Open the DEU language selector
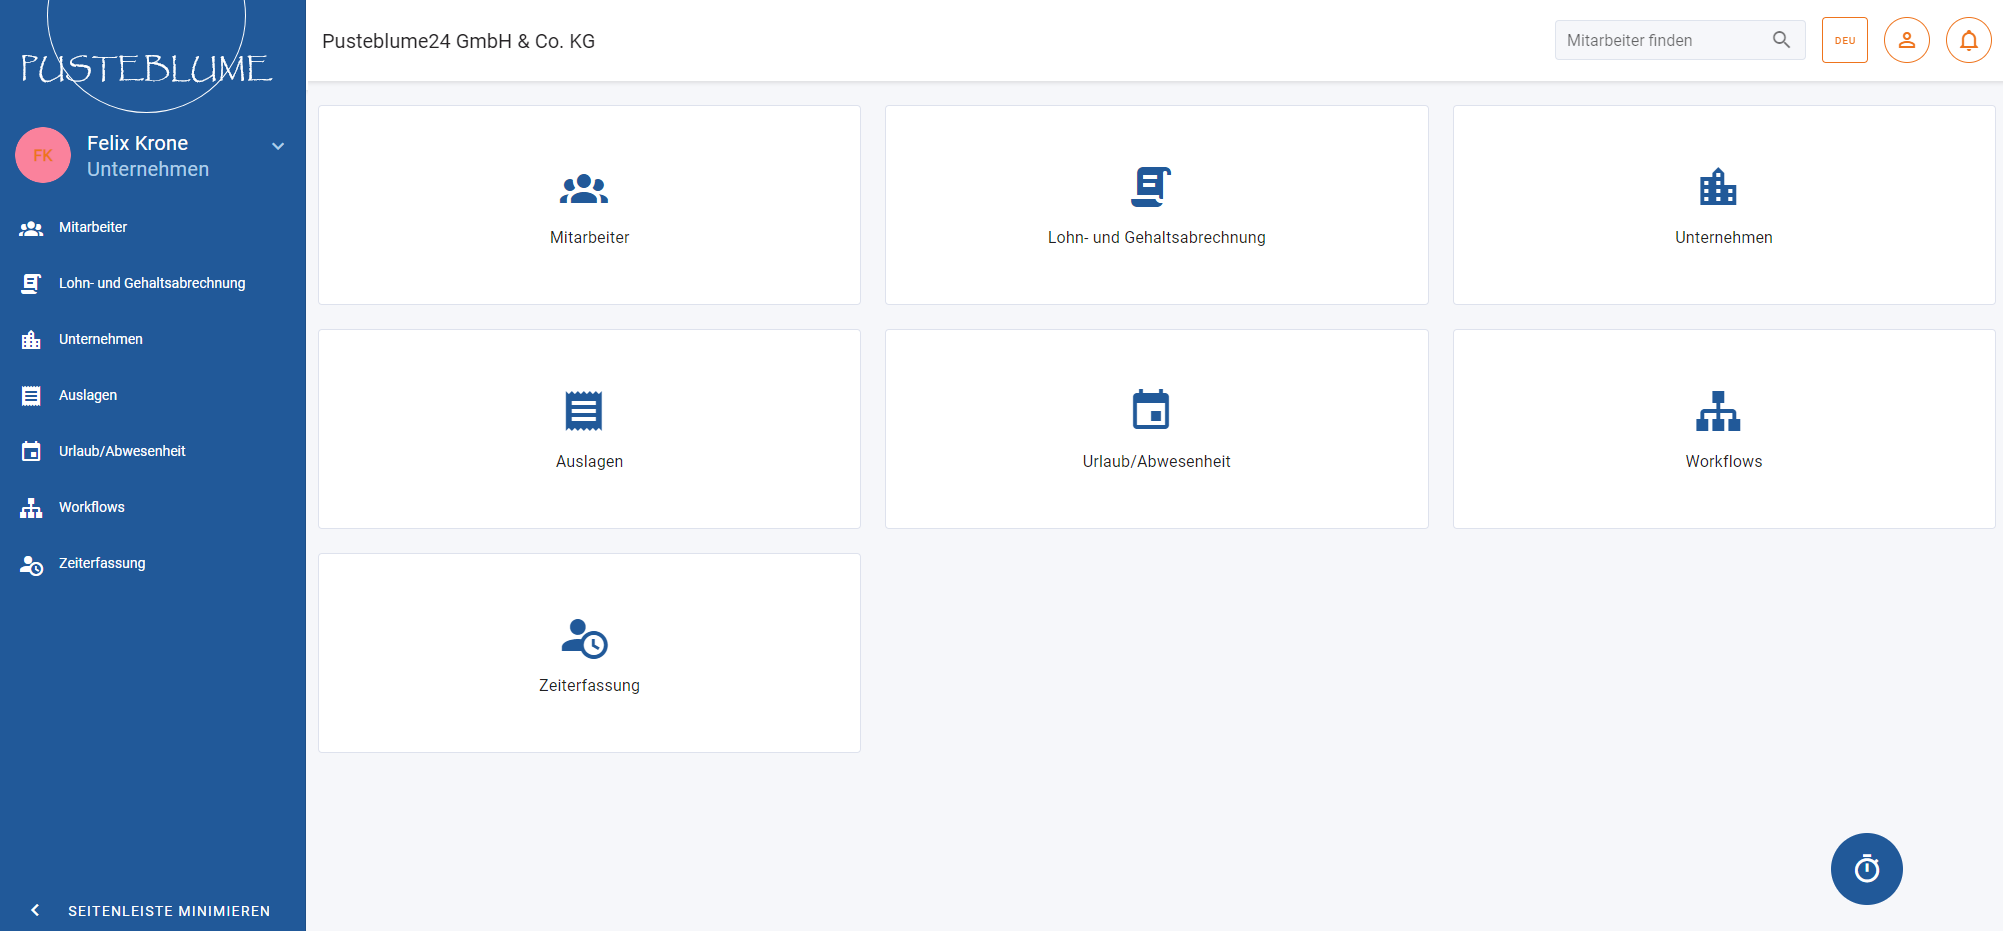The width and height of the screenshot is (2003, 931). (1845, 40)
